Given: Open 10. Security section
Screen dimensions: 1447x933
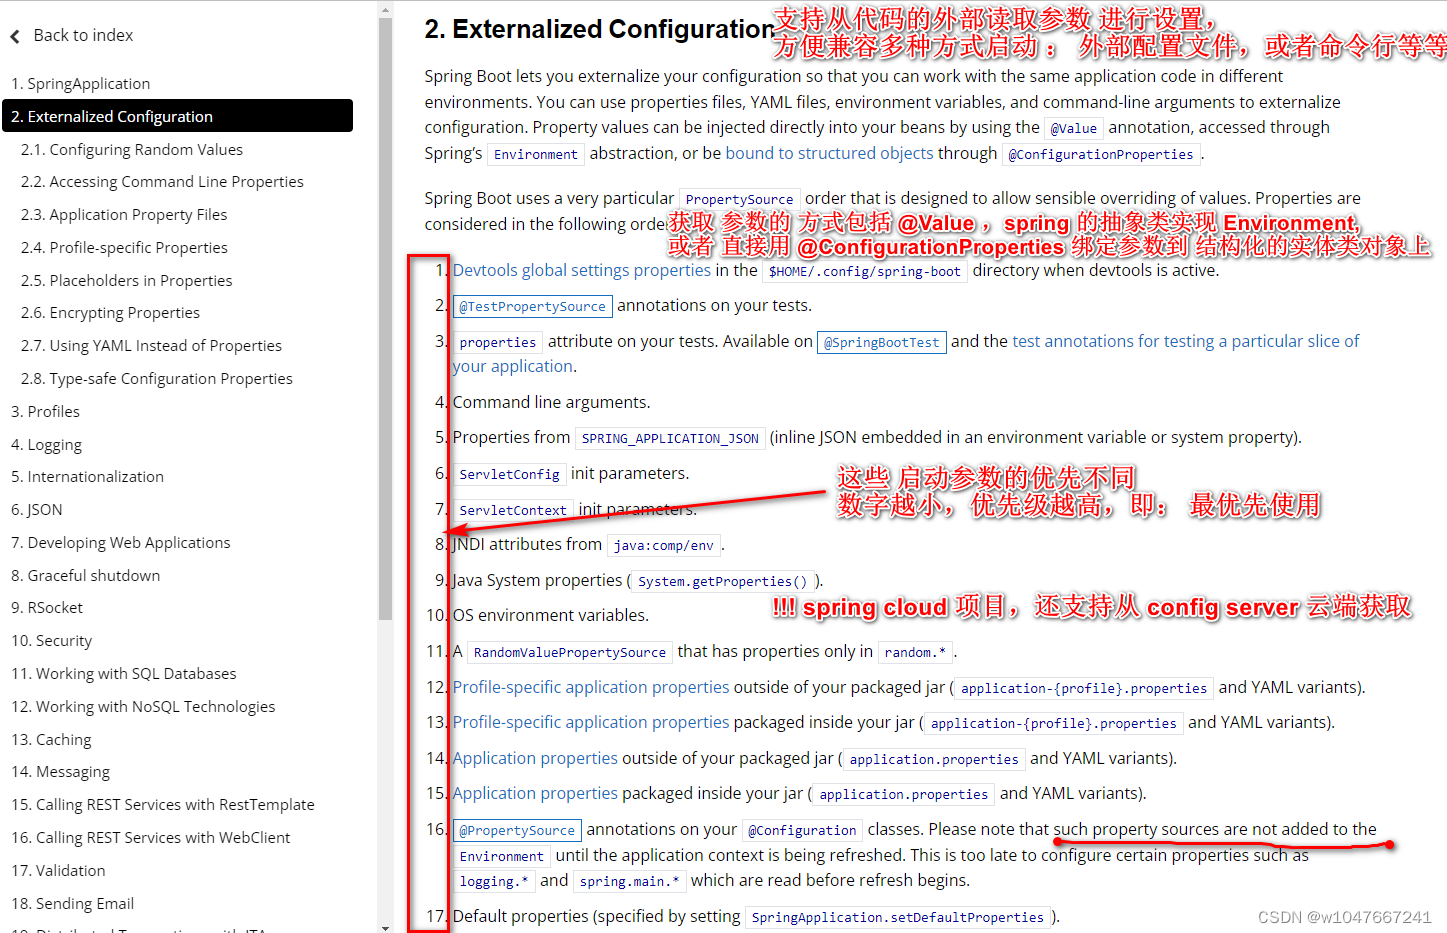Looking at the screenshot, I should 52,641.
